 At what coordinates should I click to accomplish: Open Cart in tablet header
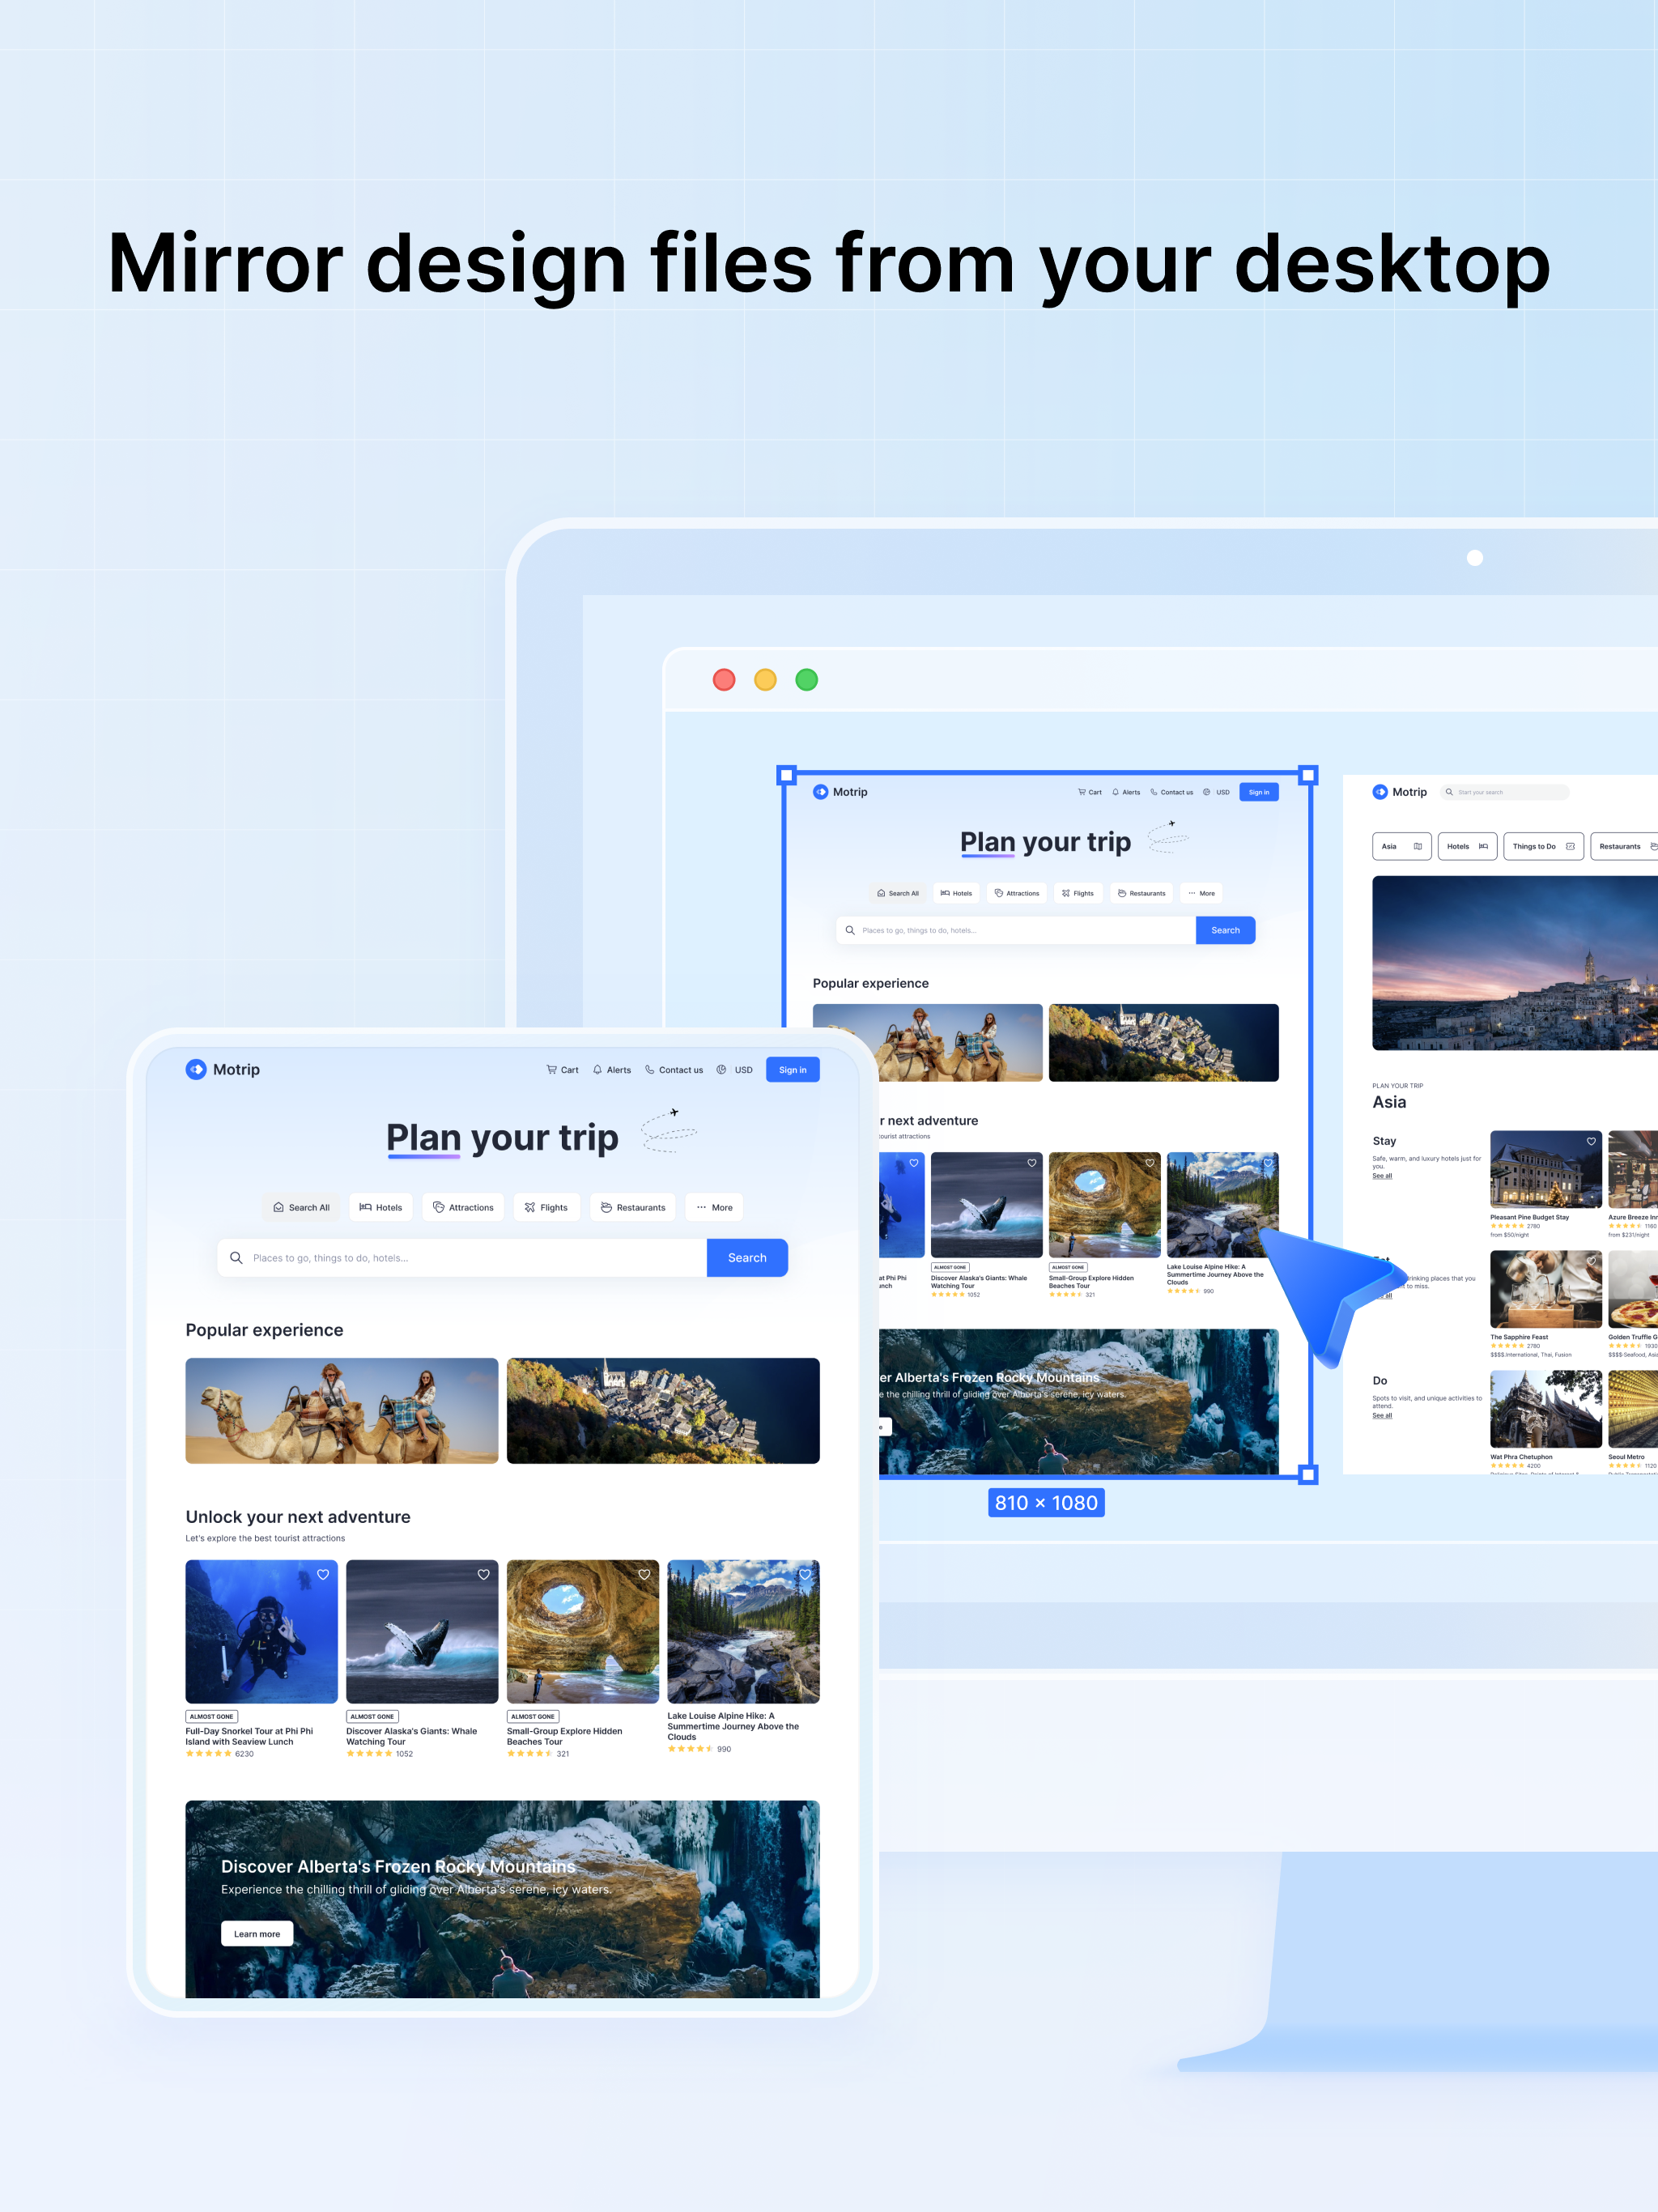tap(562, 1070)
